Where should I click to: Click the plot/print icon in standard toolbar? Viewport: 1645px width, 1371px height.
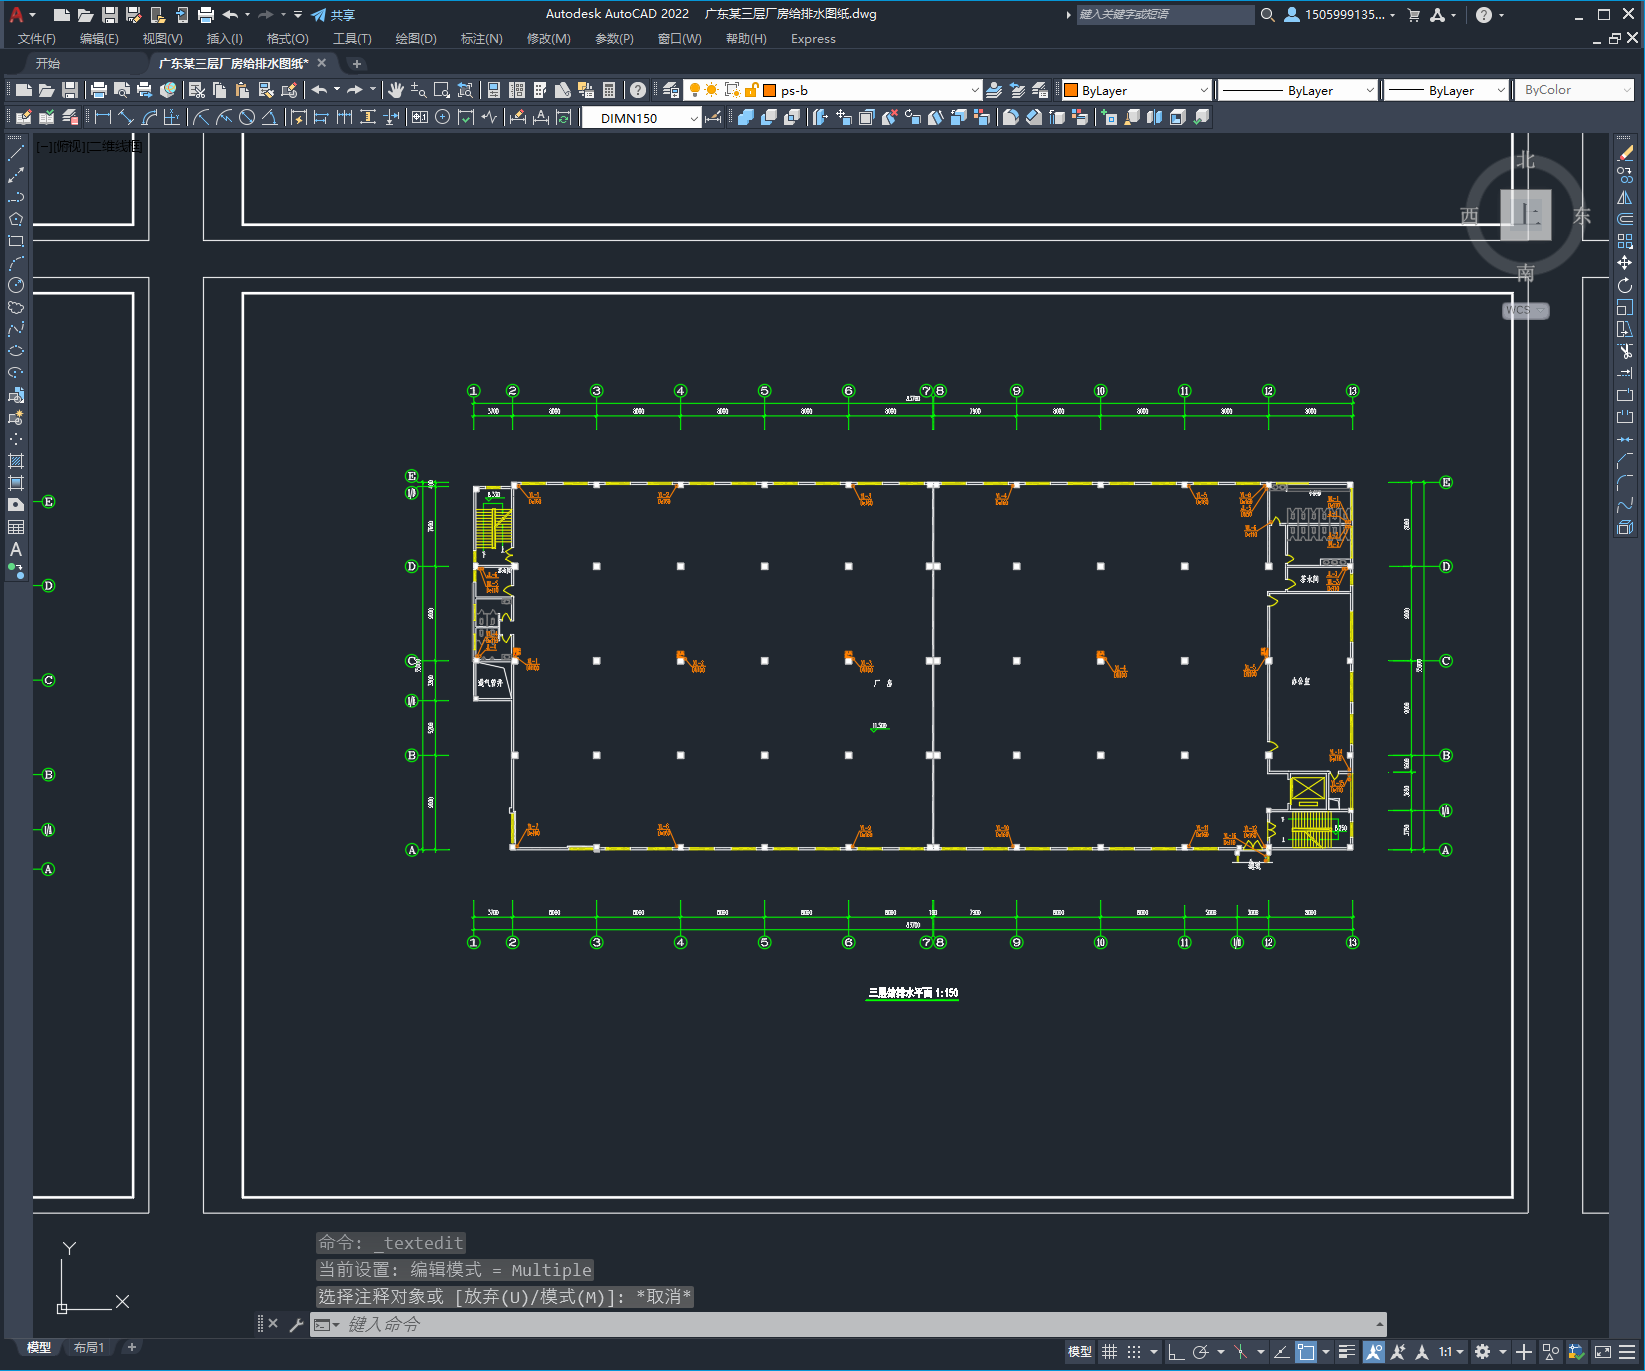point(99,90)
